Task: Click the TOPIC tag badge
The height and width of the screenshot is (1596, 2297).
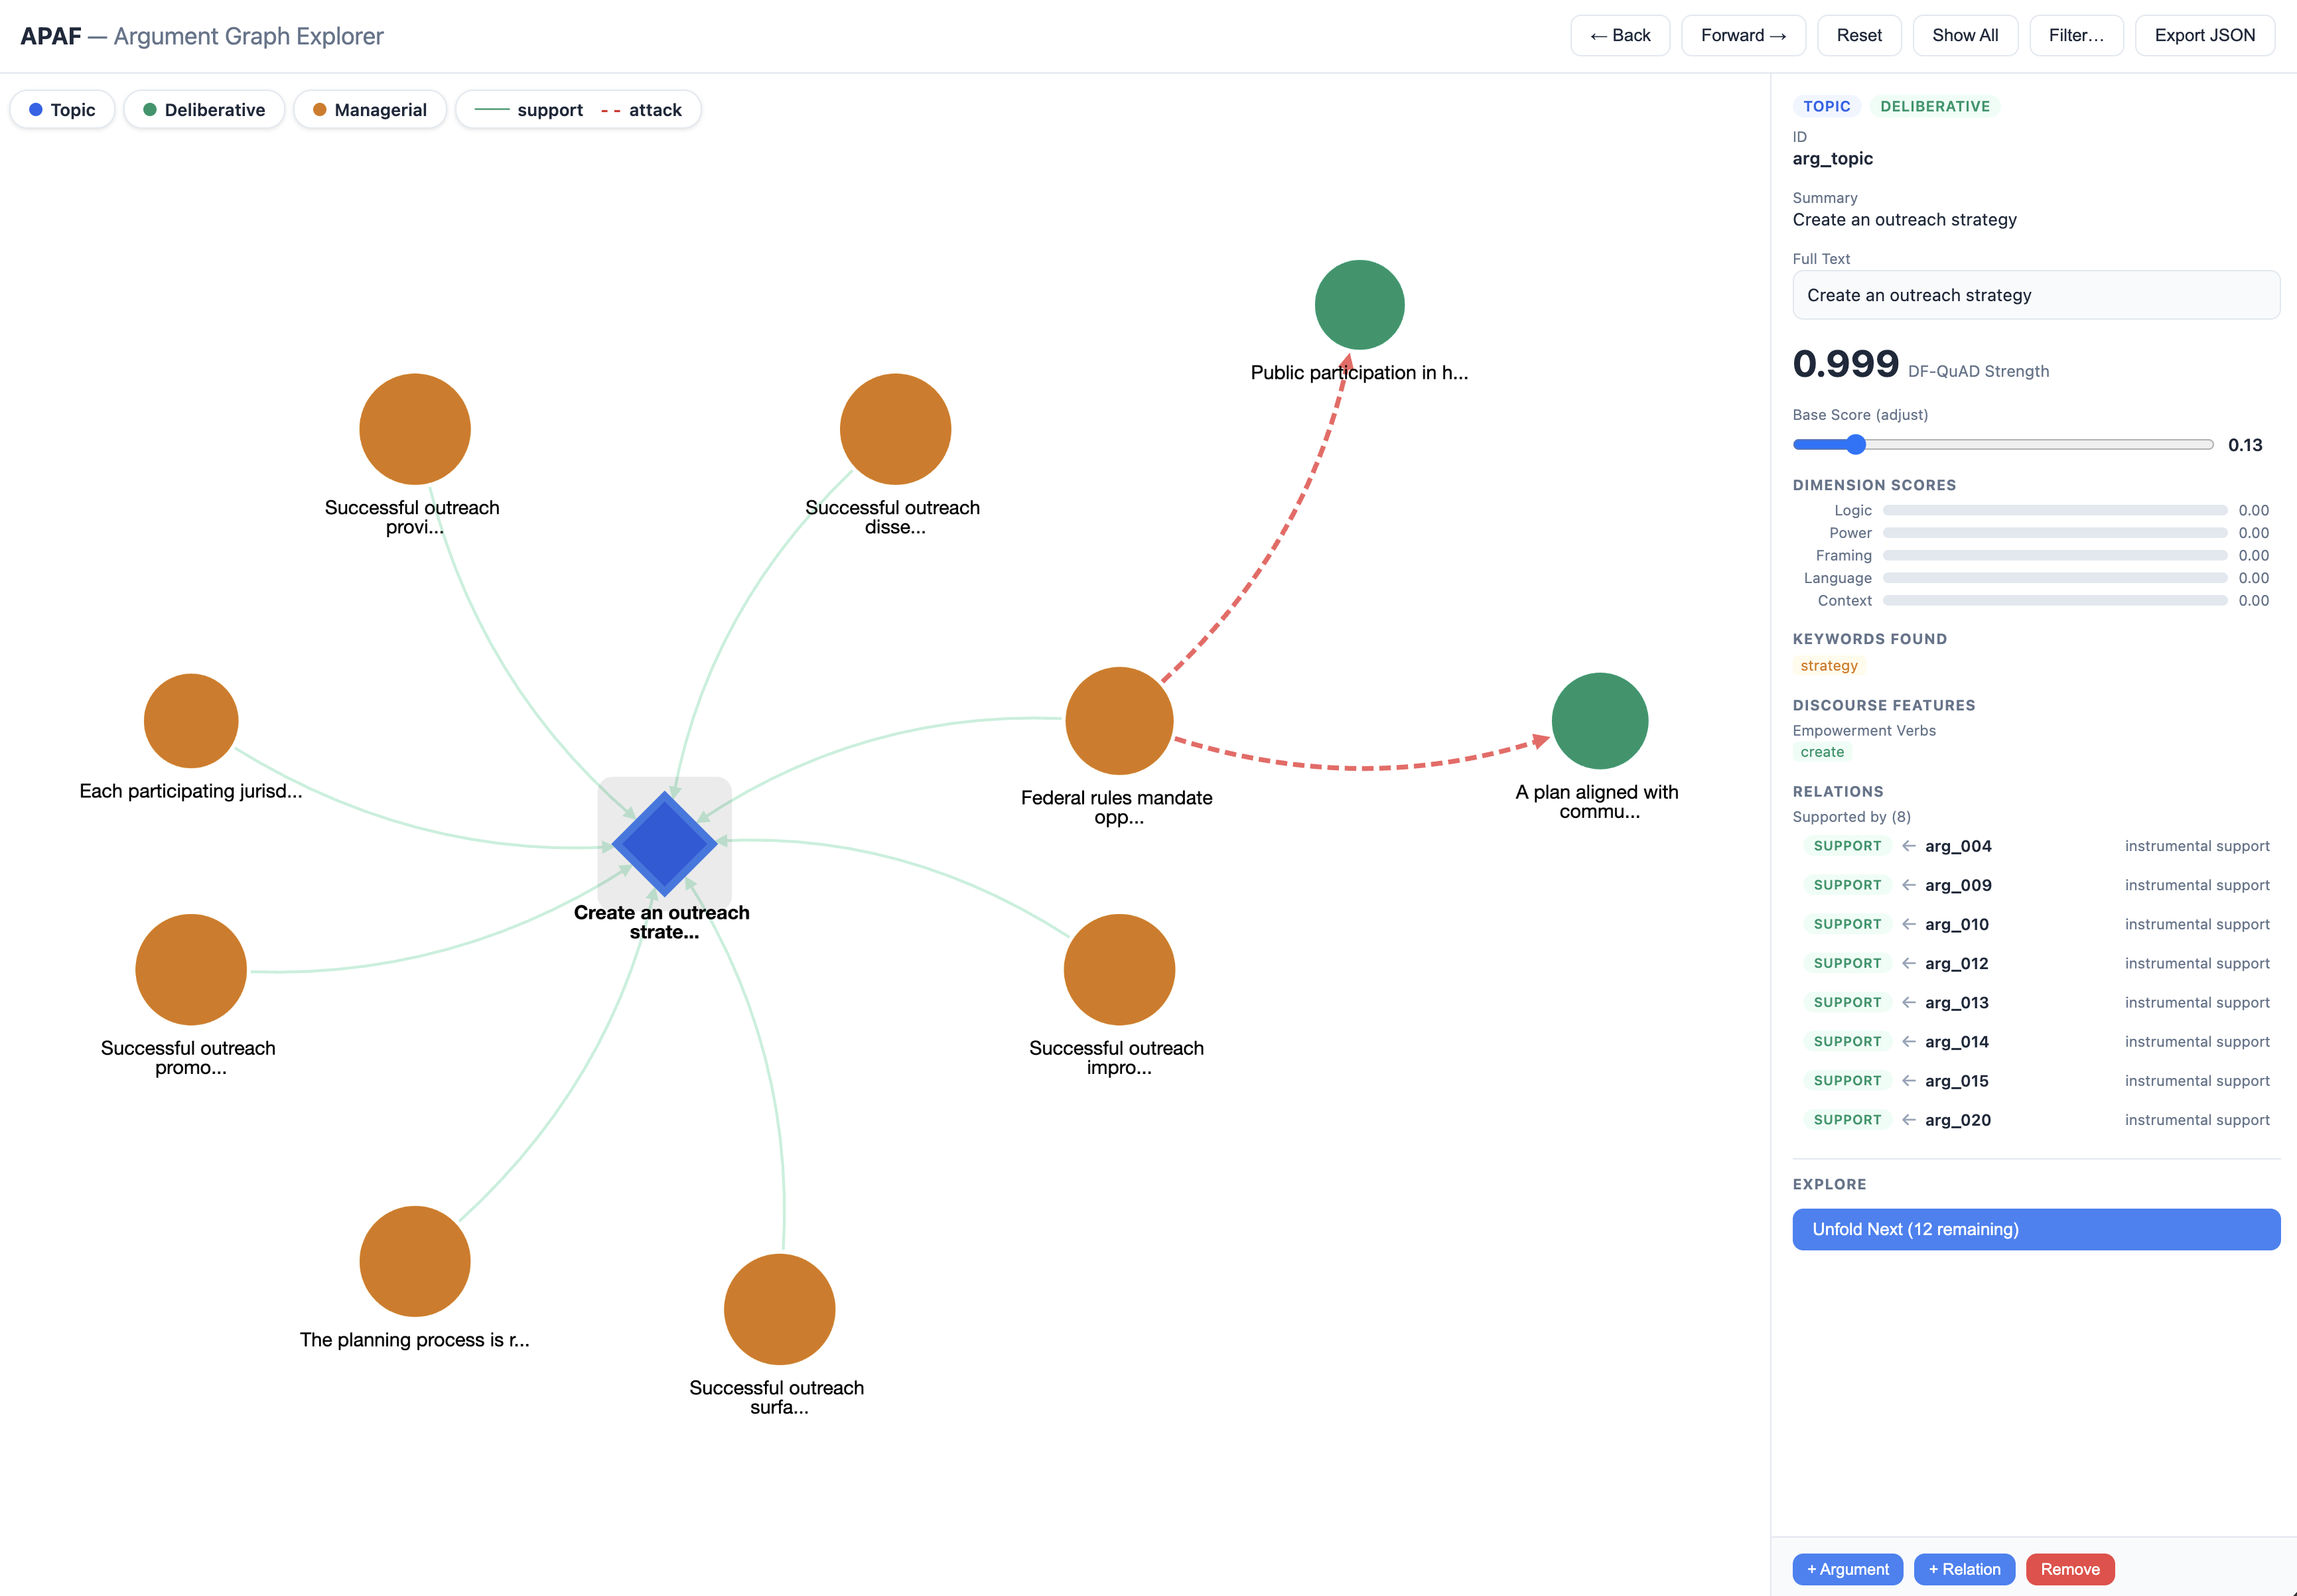Action: [x=1826, y=106]
